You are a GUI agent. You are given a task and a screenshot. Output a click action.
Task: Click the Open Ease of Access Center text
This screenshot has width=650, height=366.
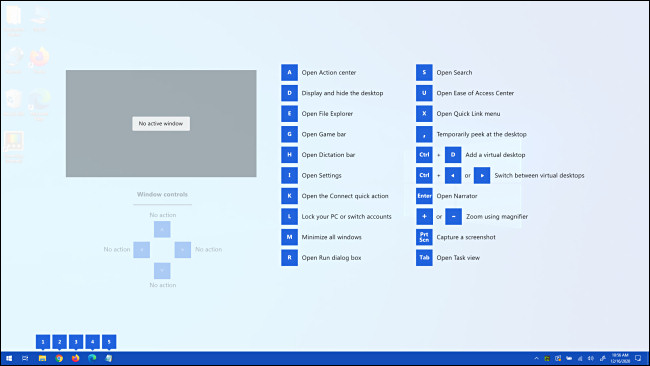(x=475, y=93)
